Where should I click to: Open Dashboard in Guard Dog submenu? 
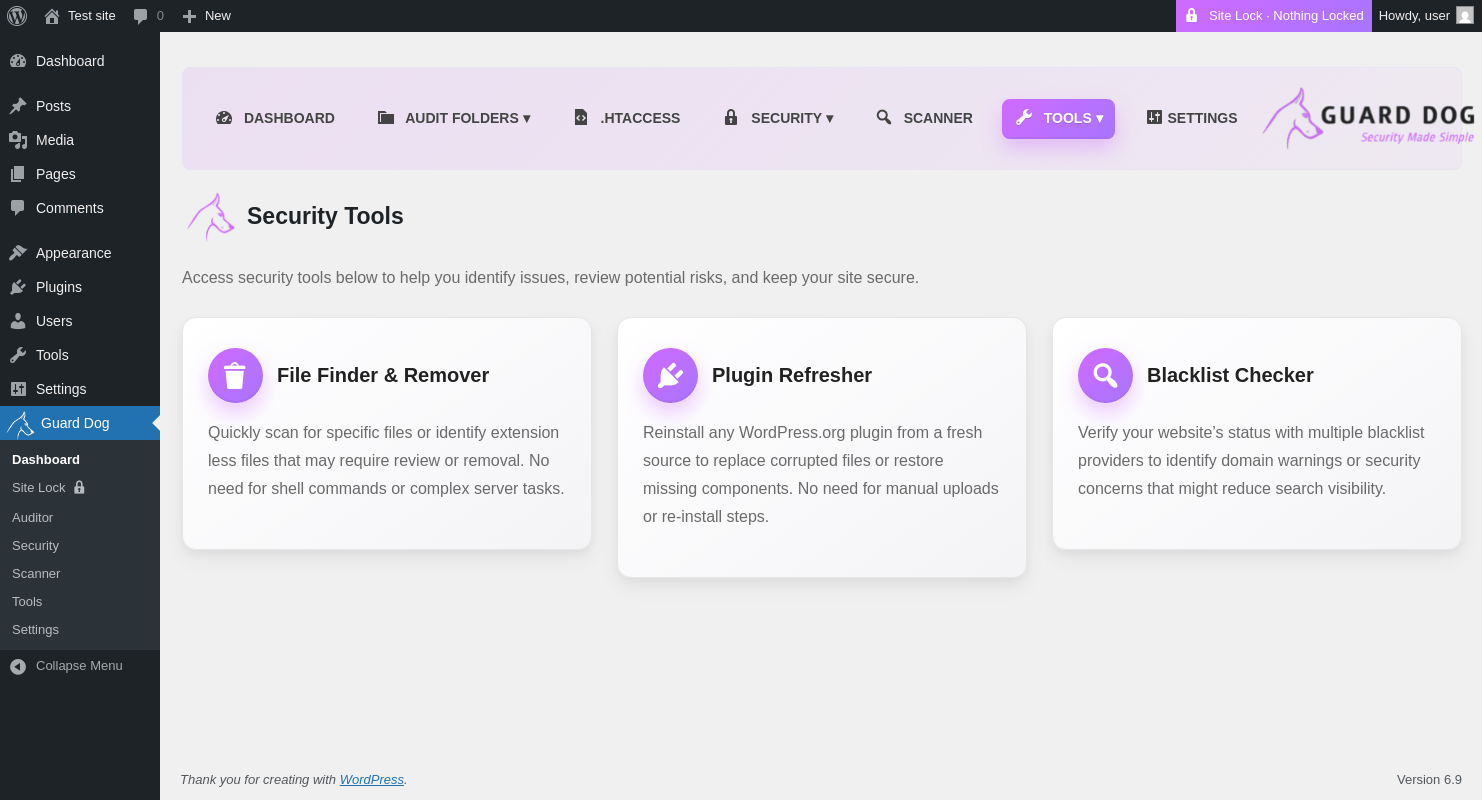click(x=80, y=460)
